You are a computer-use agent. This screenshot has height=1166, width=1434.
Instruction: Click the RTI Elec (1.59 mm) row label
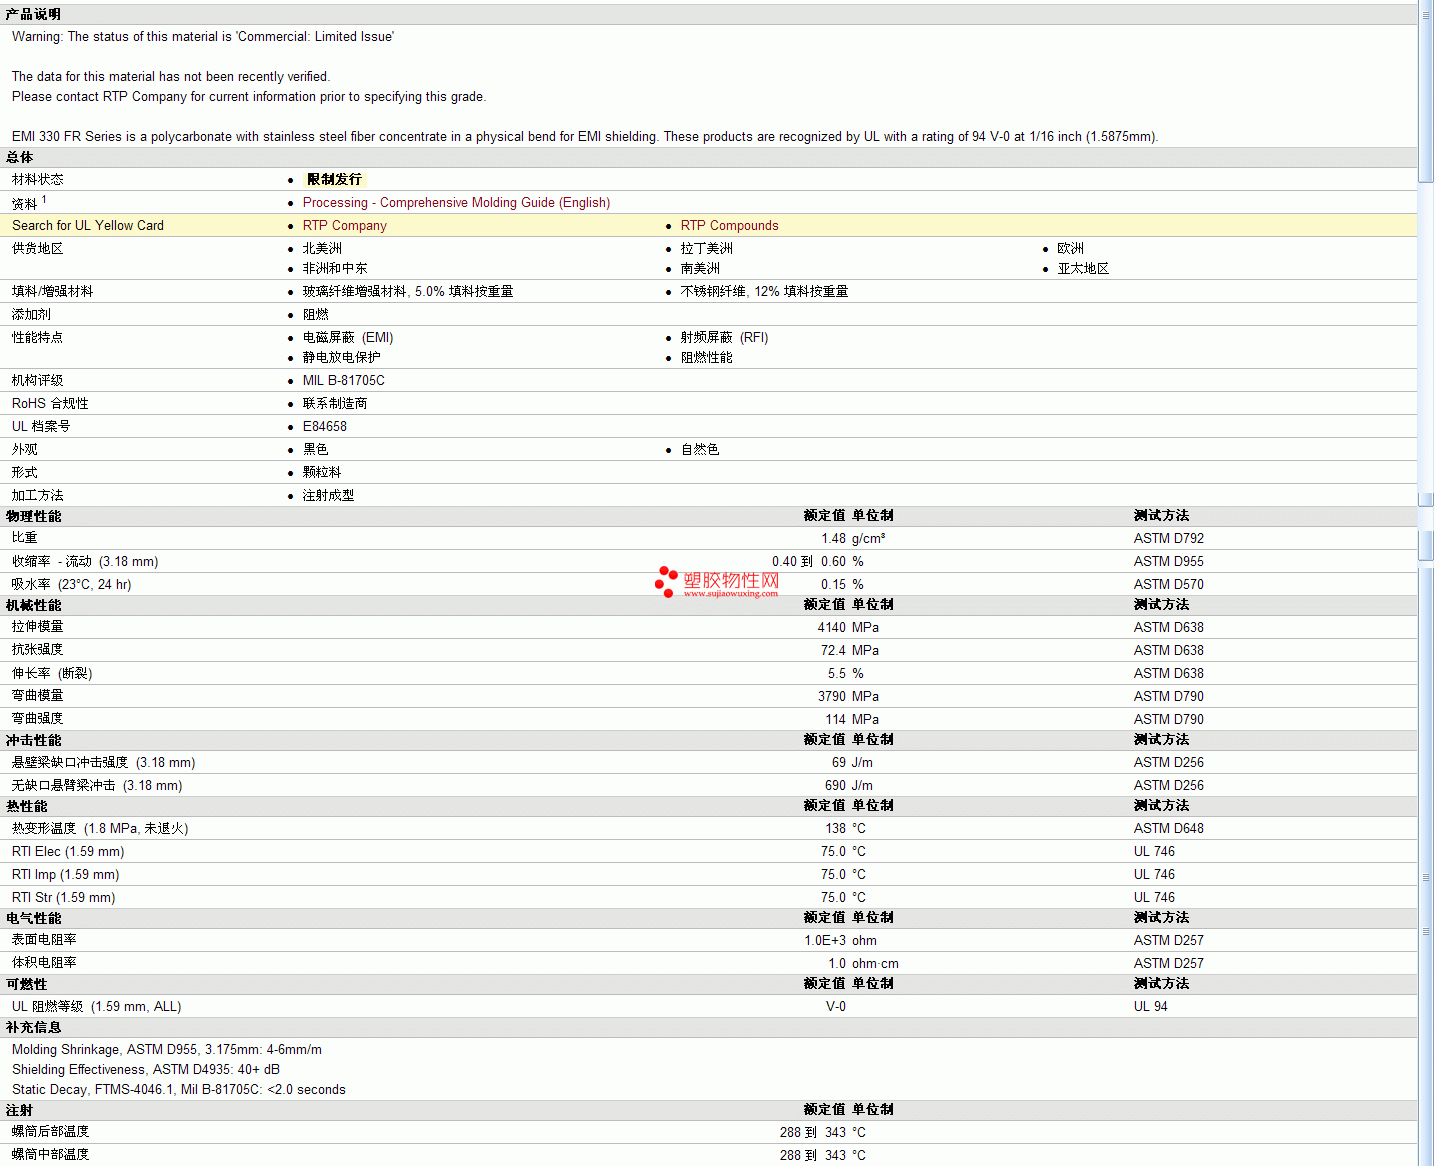[68, 851]
